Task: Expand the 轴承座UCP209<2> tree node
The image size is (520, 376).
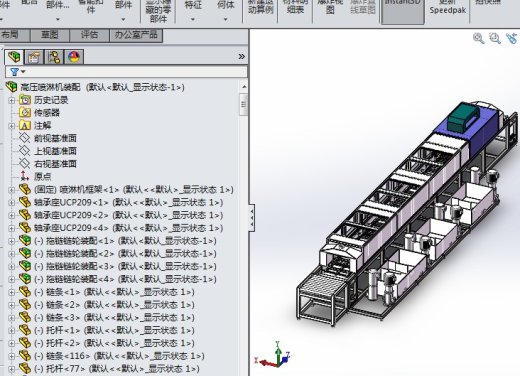Action: pos(12,215)
